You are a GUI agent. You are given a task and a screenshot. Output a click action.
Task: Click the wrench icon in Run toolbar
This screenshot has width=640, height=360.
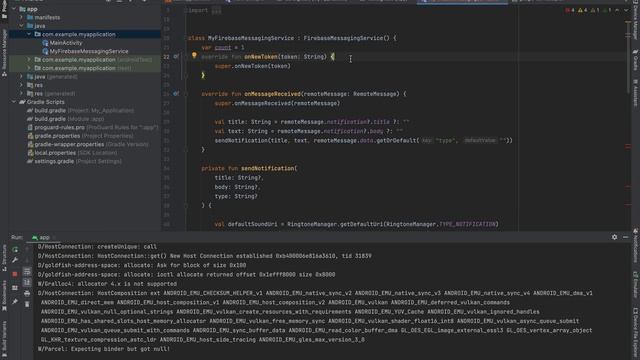click(x=15, y=260)
